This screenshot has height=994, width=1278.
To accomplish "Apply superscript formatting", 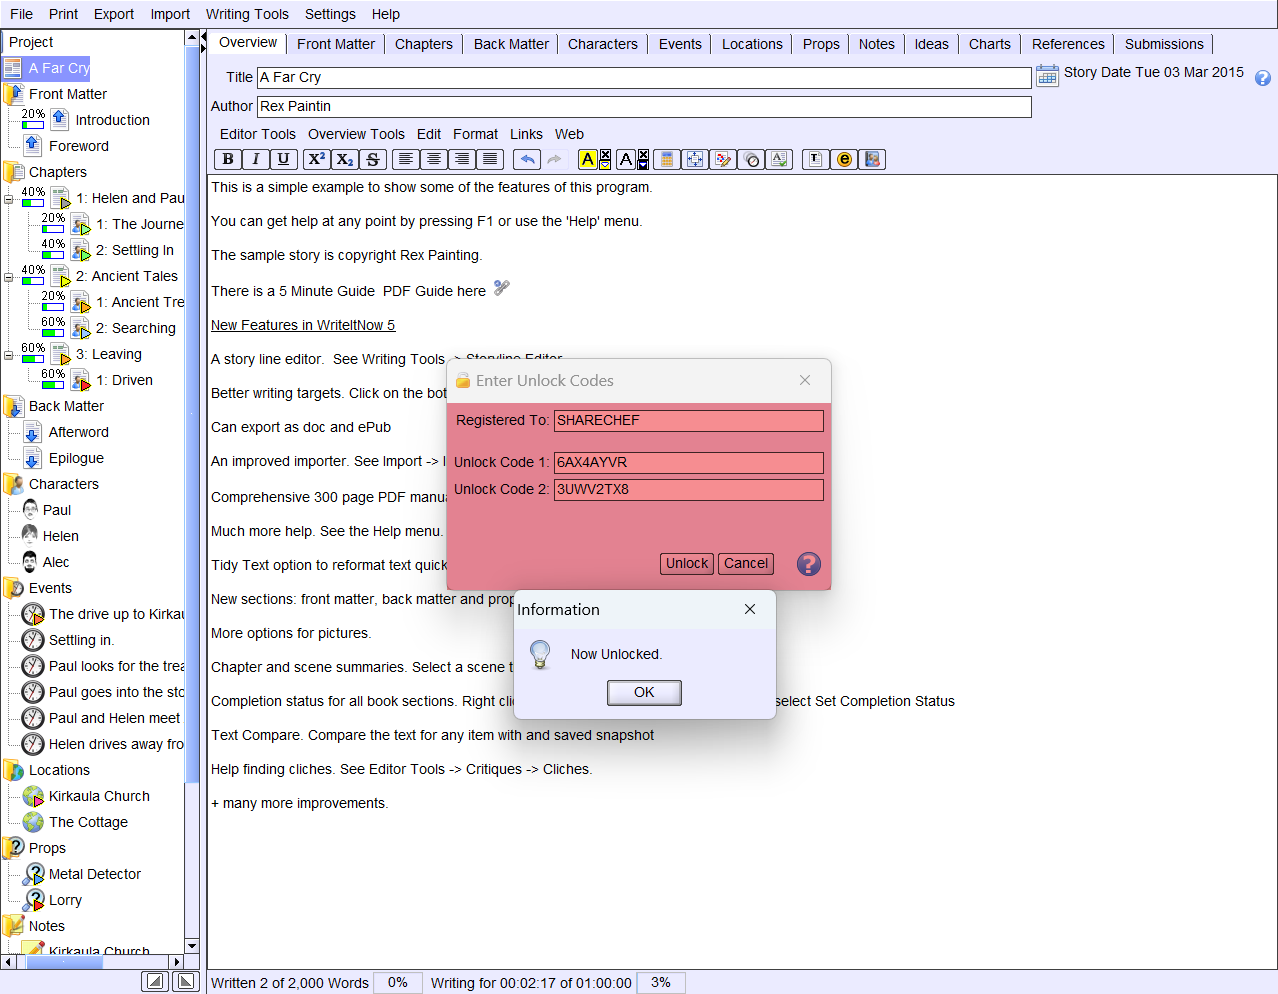I will coord(317,159).
